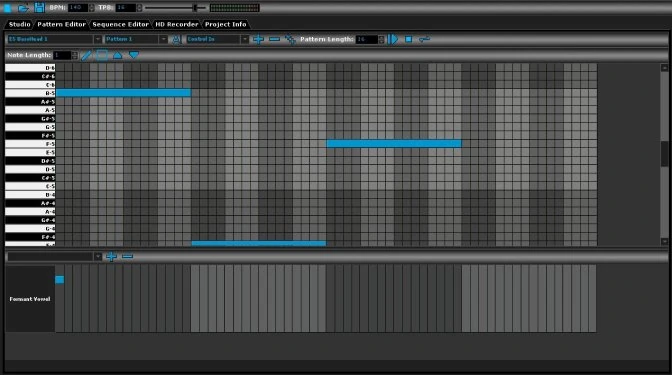Screen dimensions: 672x375
Task: Click the master volume slider handle
Action: tap(195, 8)
